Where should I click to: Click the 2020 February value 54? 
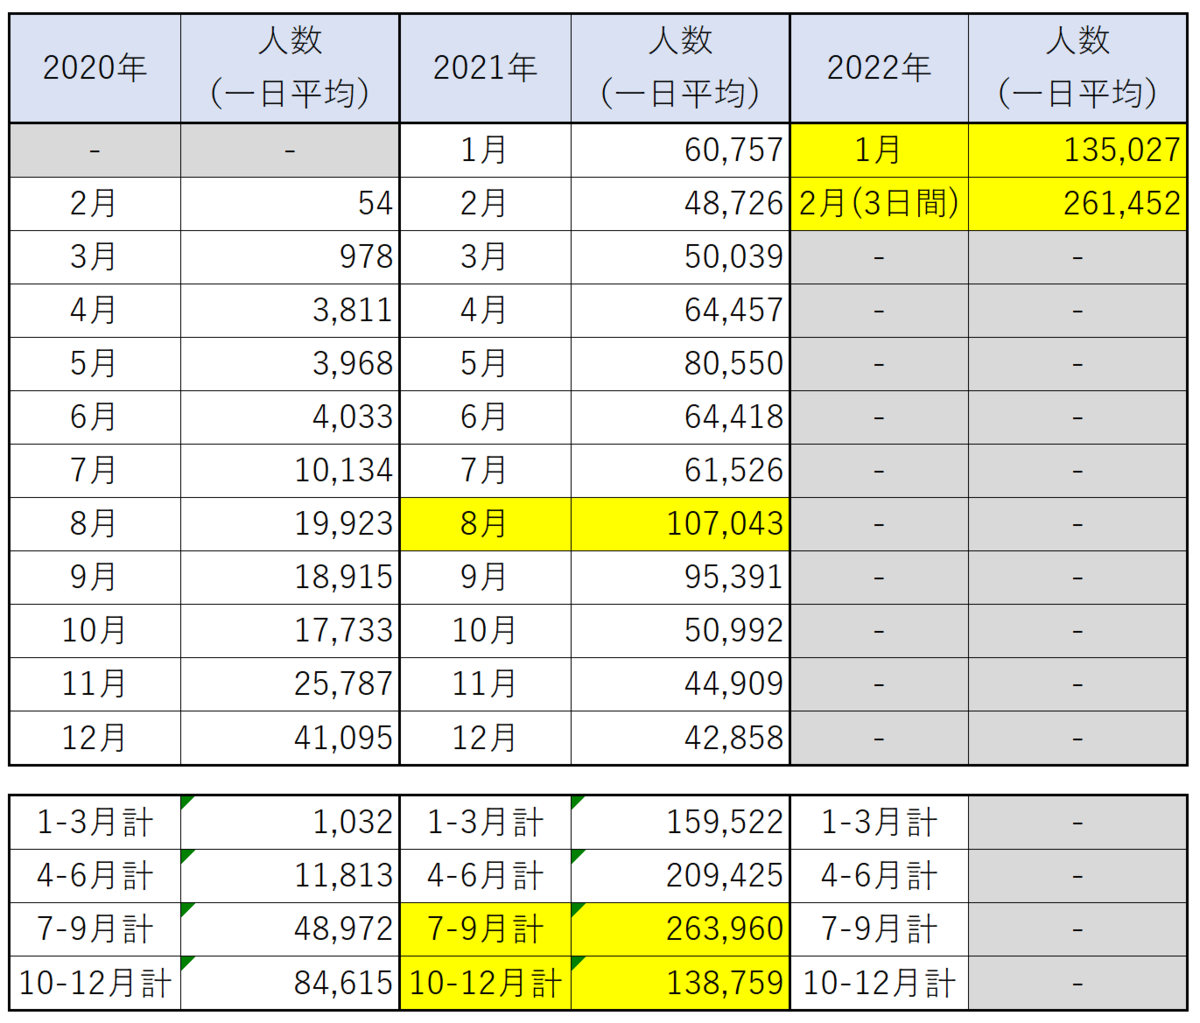point(290,204)
